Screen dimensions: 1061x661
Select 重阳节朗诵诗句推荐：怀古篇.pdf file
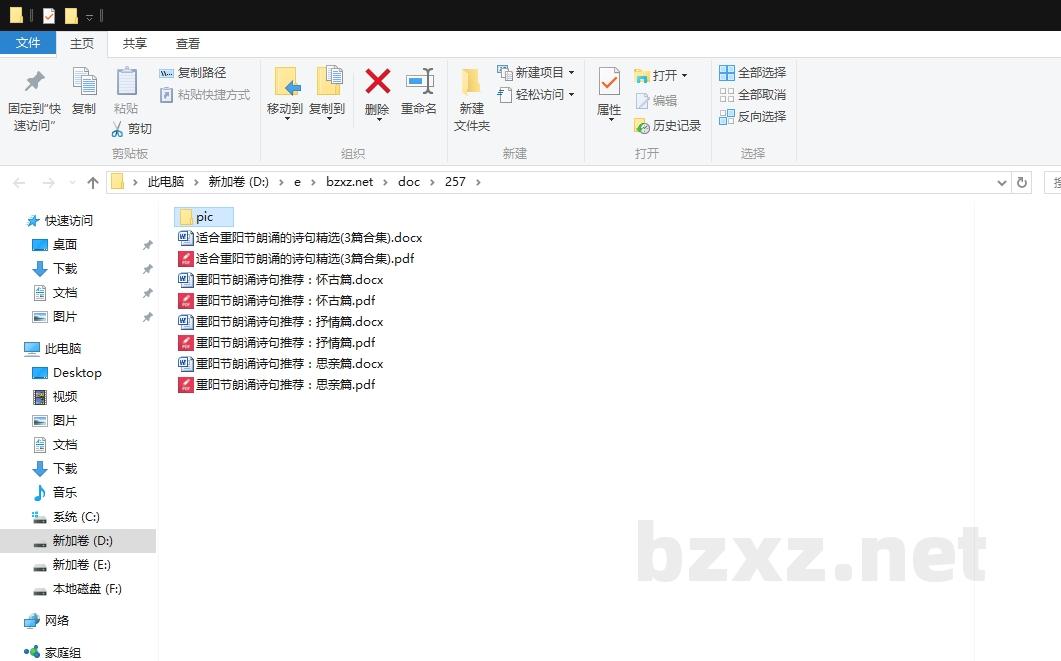pos(285,301)
